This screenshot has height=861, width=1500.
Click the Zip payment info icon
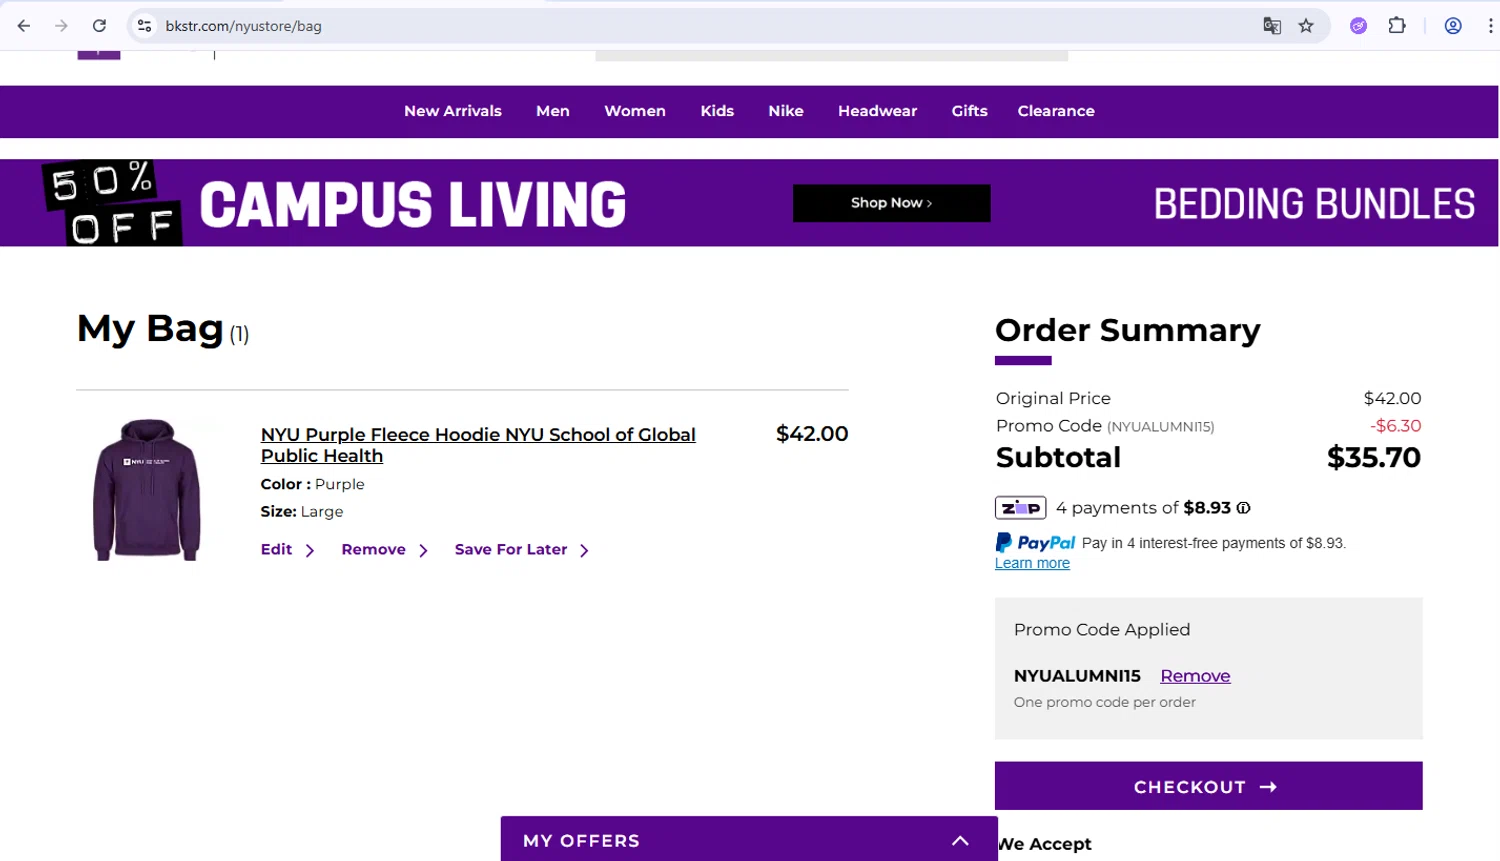click(1244, 508)
